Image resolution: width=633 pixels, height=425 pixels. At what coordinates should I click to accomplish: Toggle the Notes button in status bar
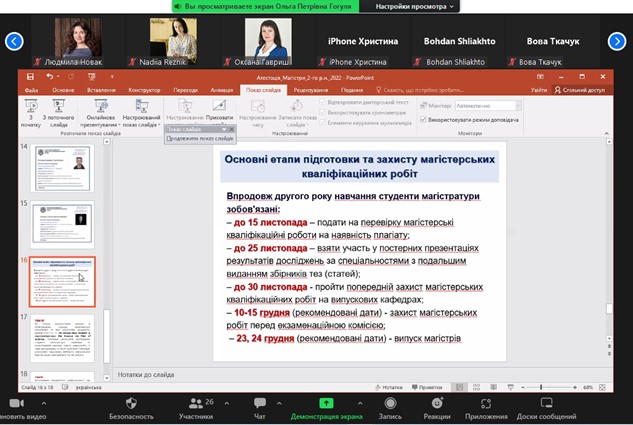coord(389,387)
